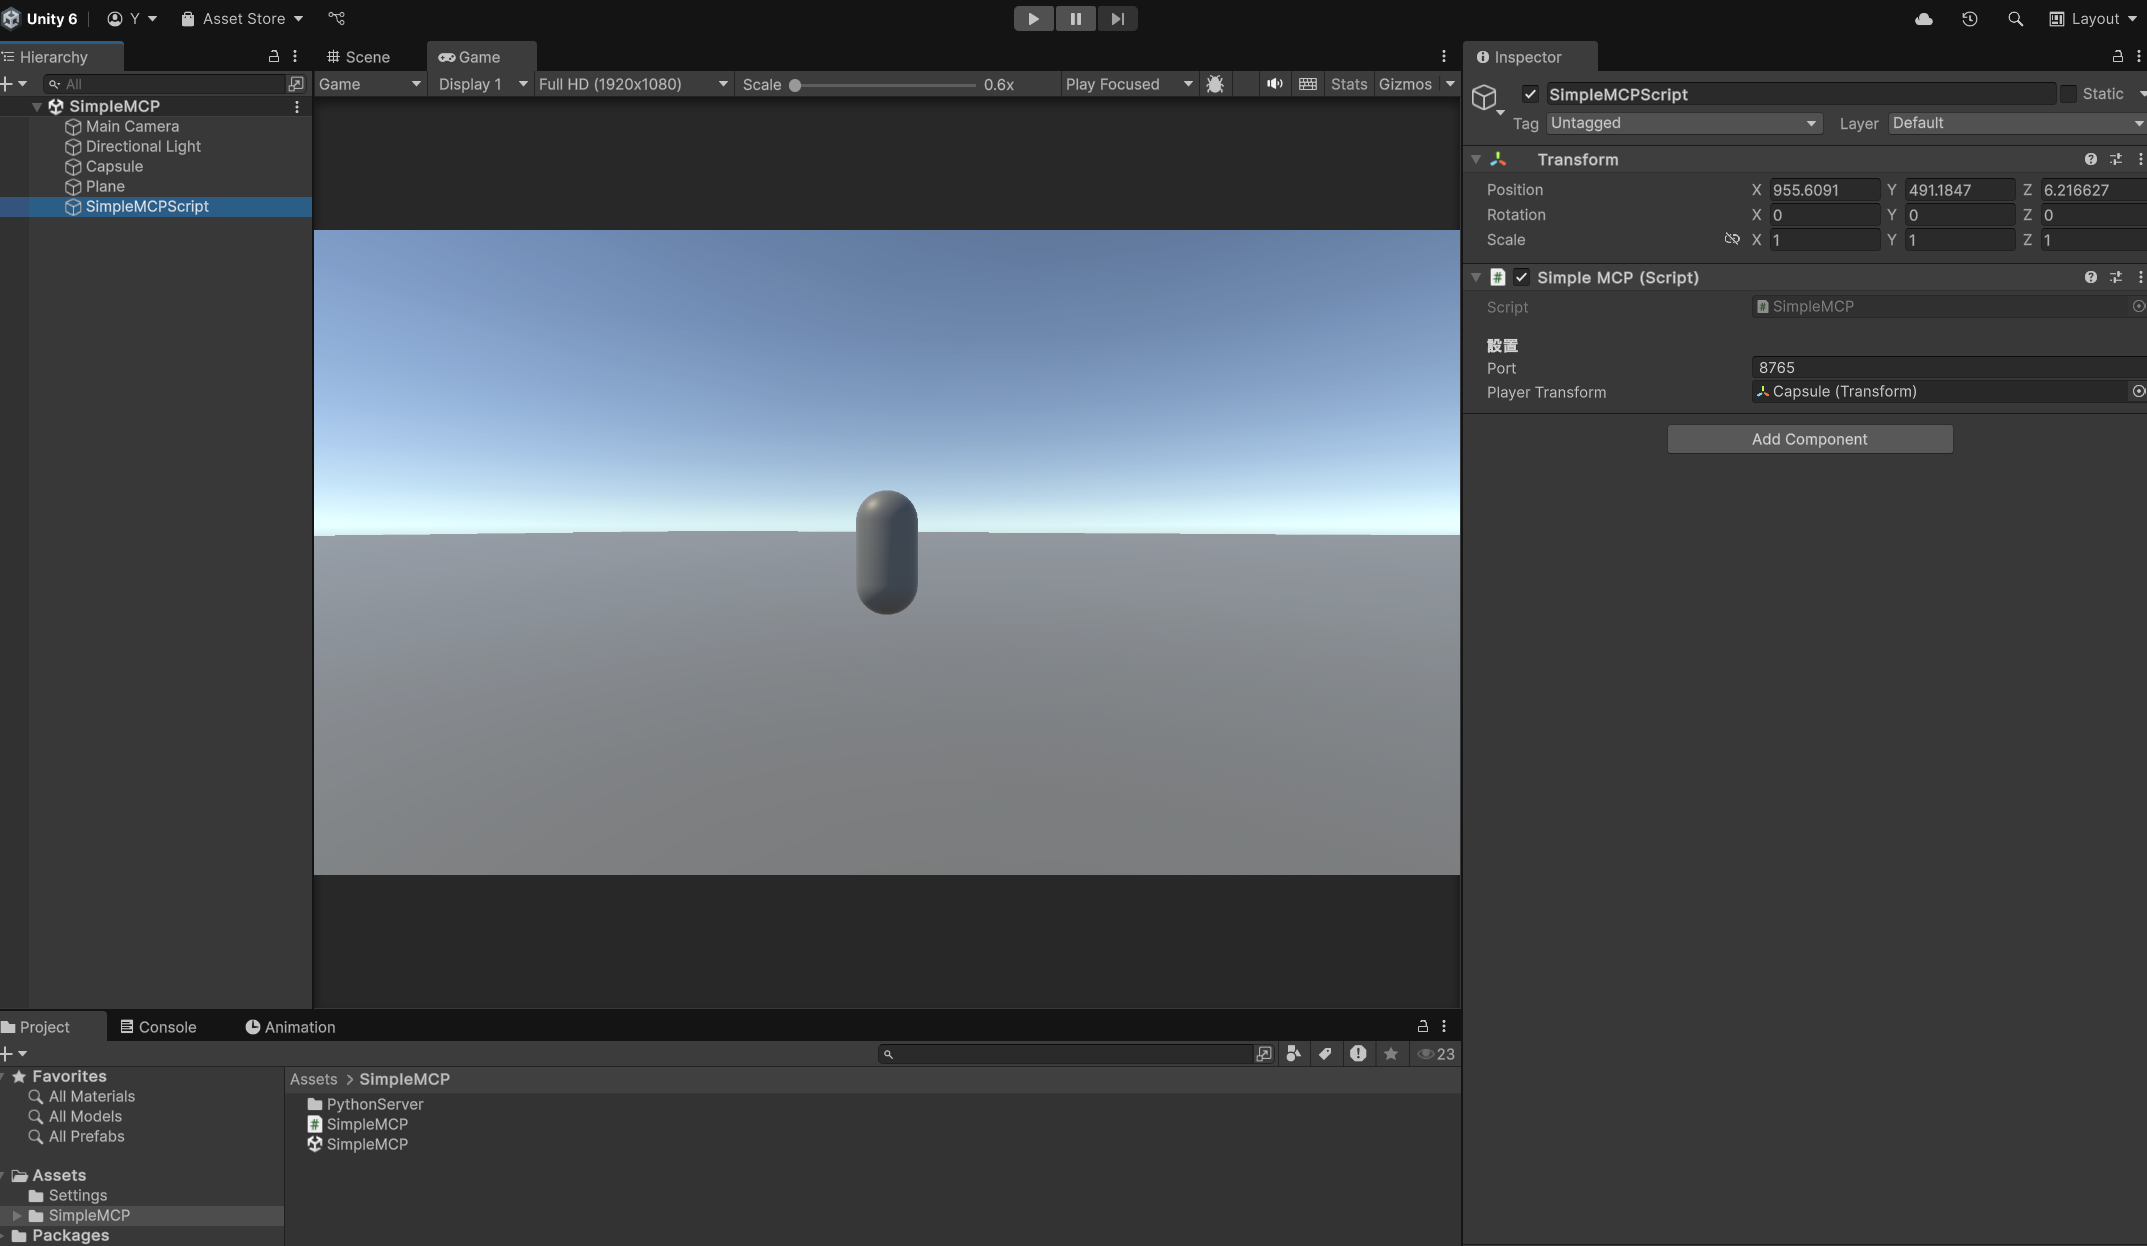Toggle the Static checkbox in the Inspector

click(2068, 94)
